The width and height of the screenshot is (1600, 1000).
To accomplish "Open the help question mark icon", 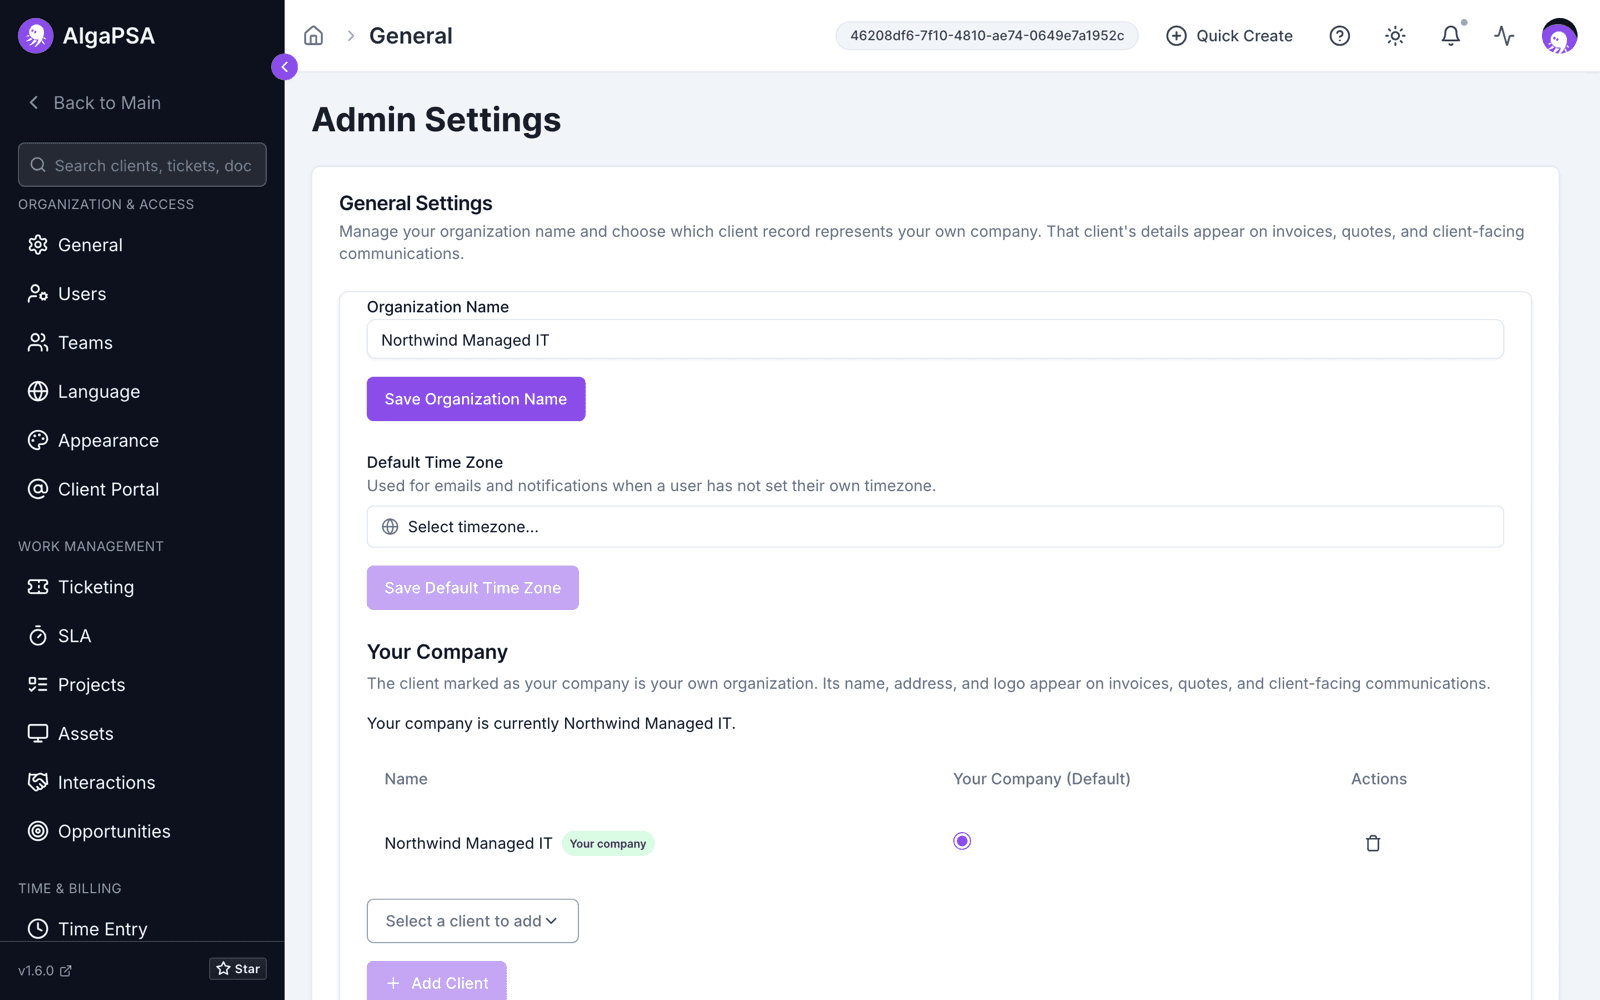I will tap(1339, 36).
